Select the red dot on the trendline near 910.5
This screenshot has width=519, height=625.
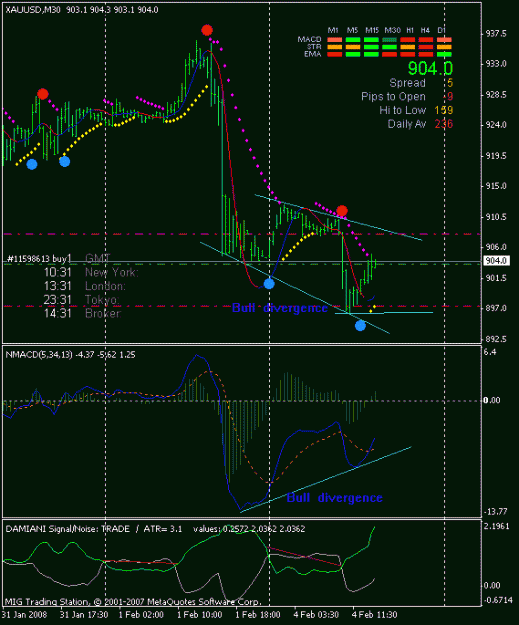coord(342,211)
